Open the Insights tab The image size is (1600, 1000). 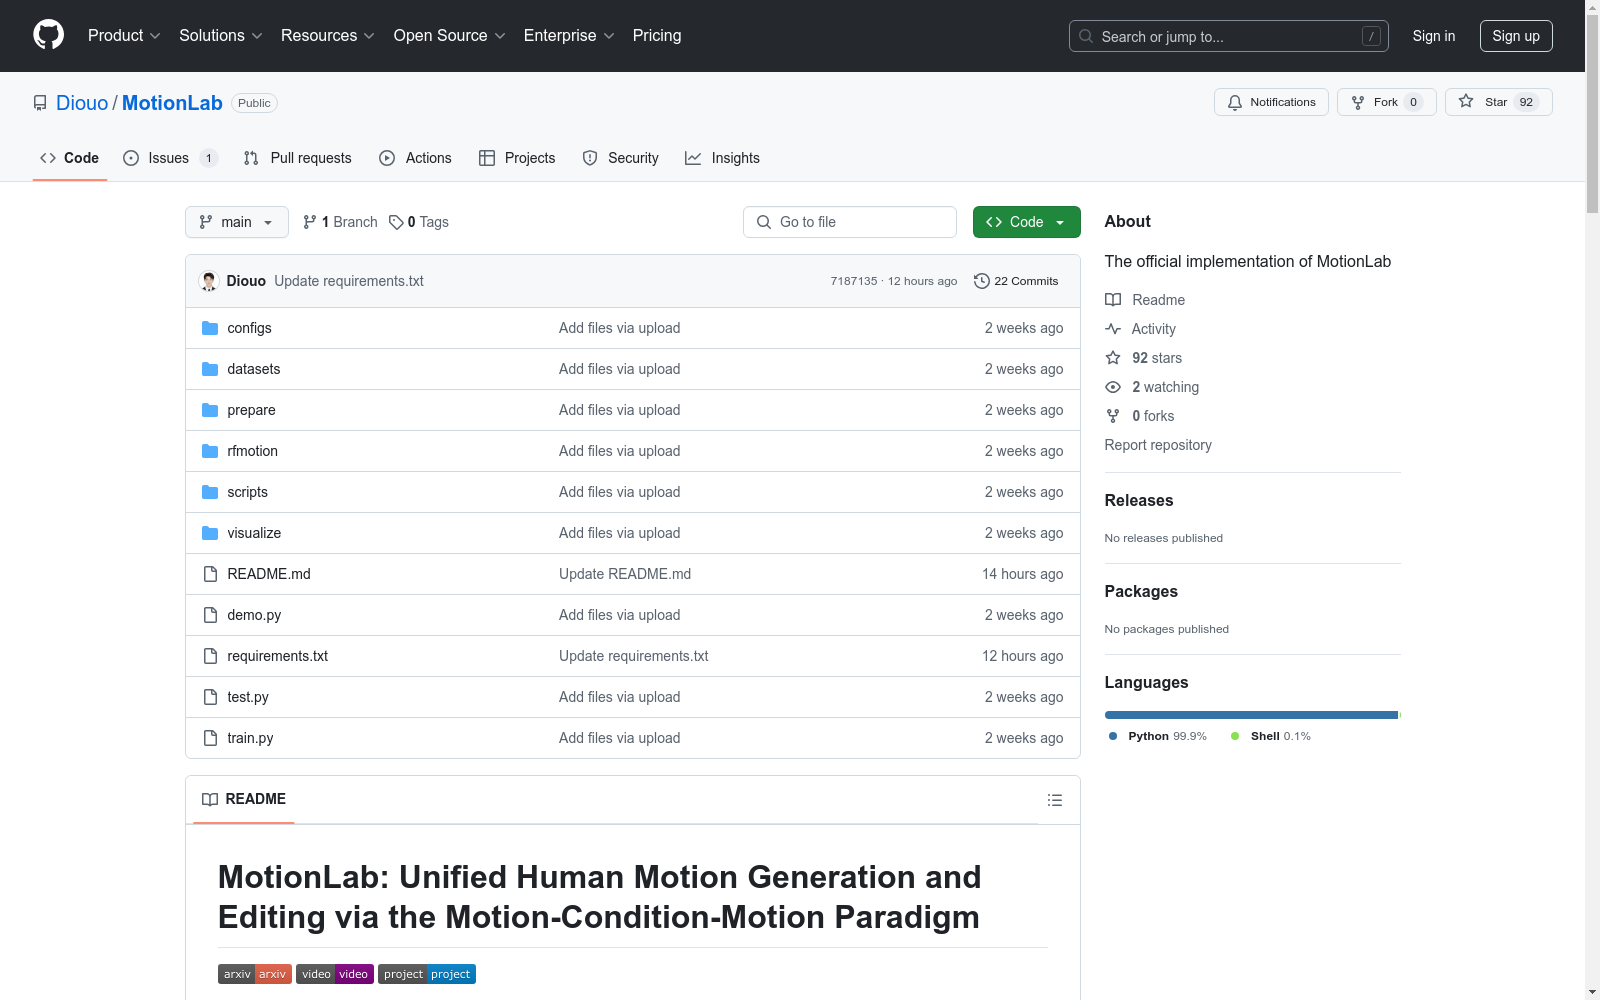[722, 158]
